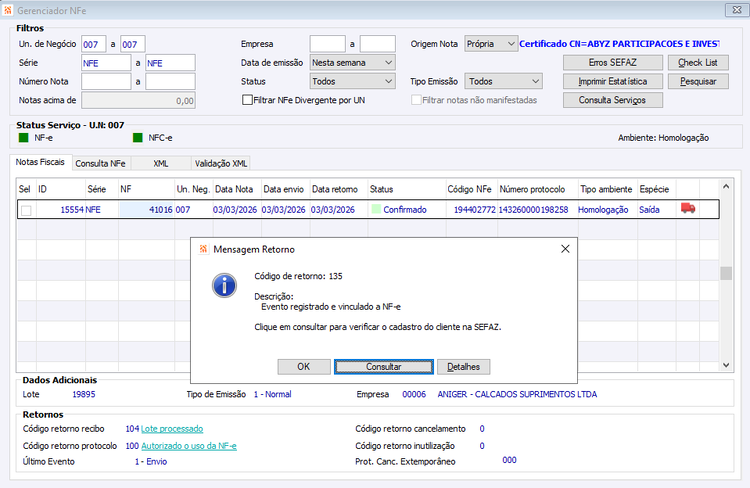Click the Erros SEFAZ button
Image resolution: width=750 pixels, height=488 pixels.
(613, 63)
